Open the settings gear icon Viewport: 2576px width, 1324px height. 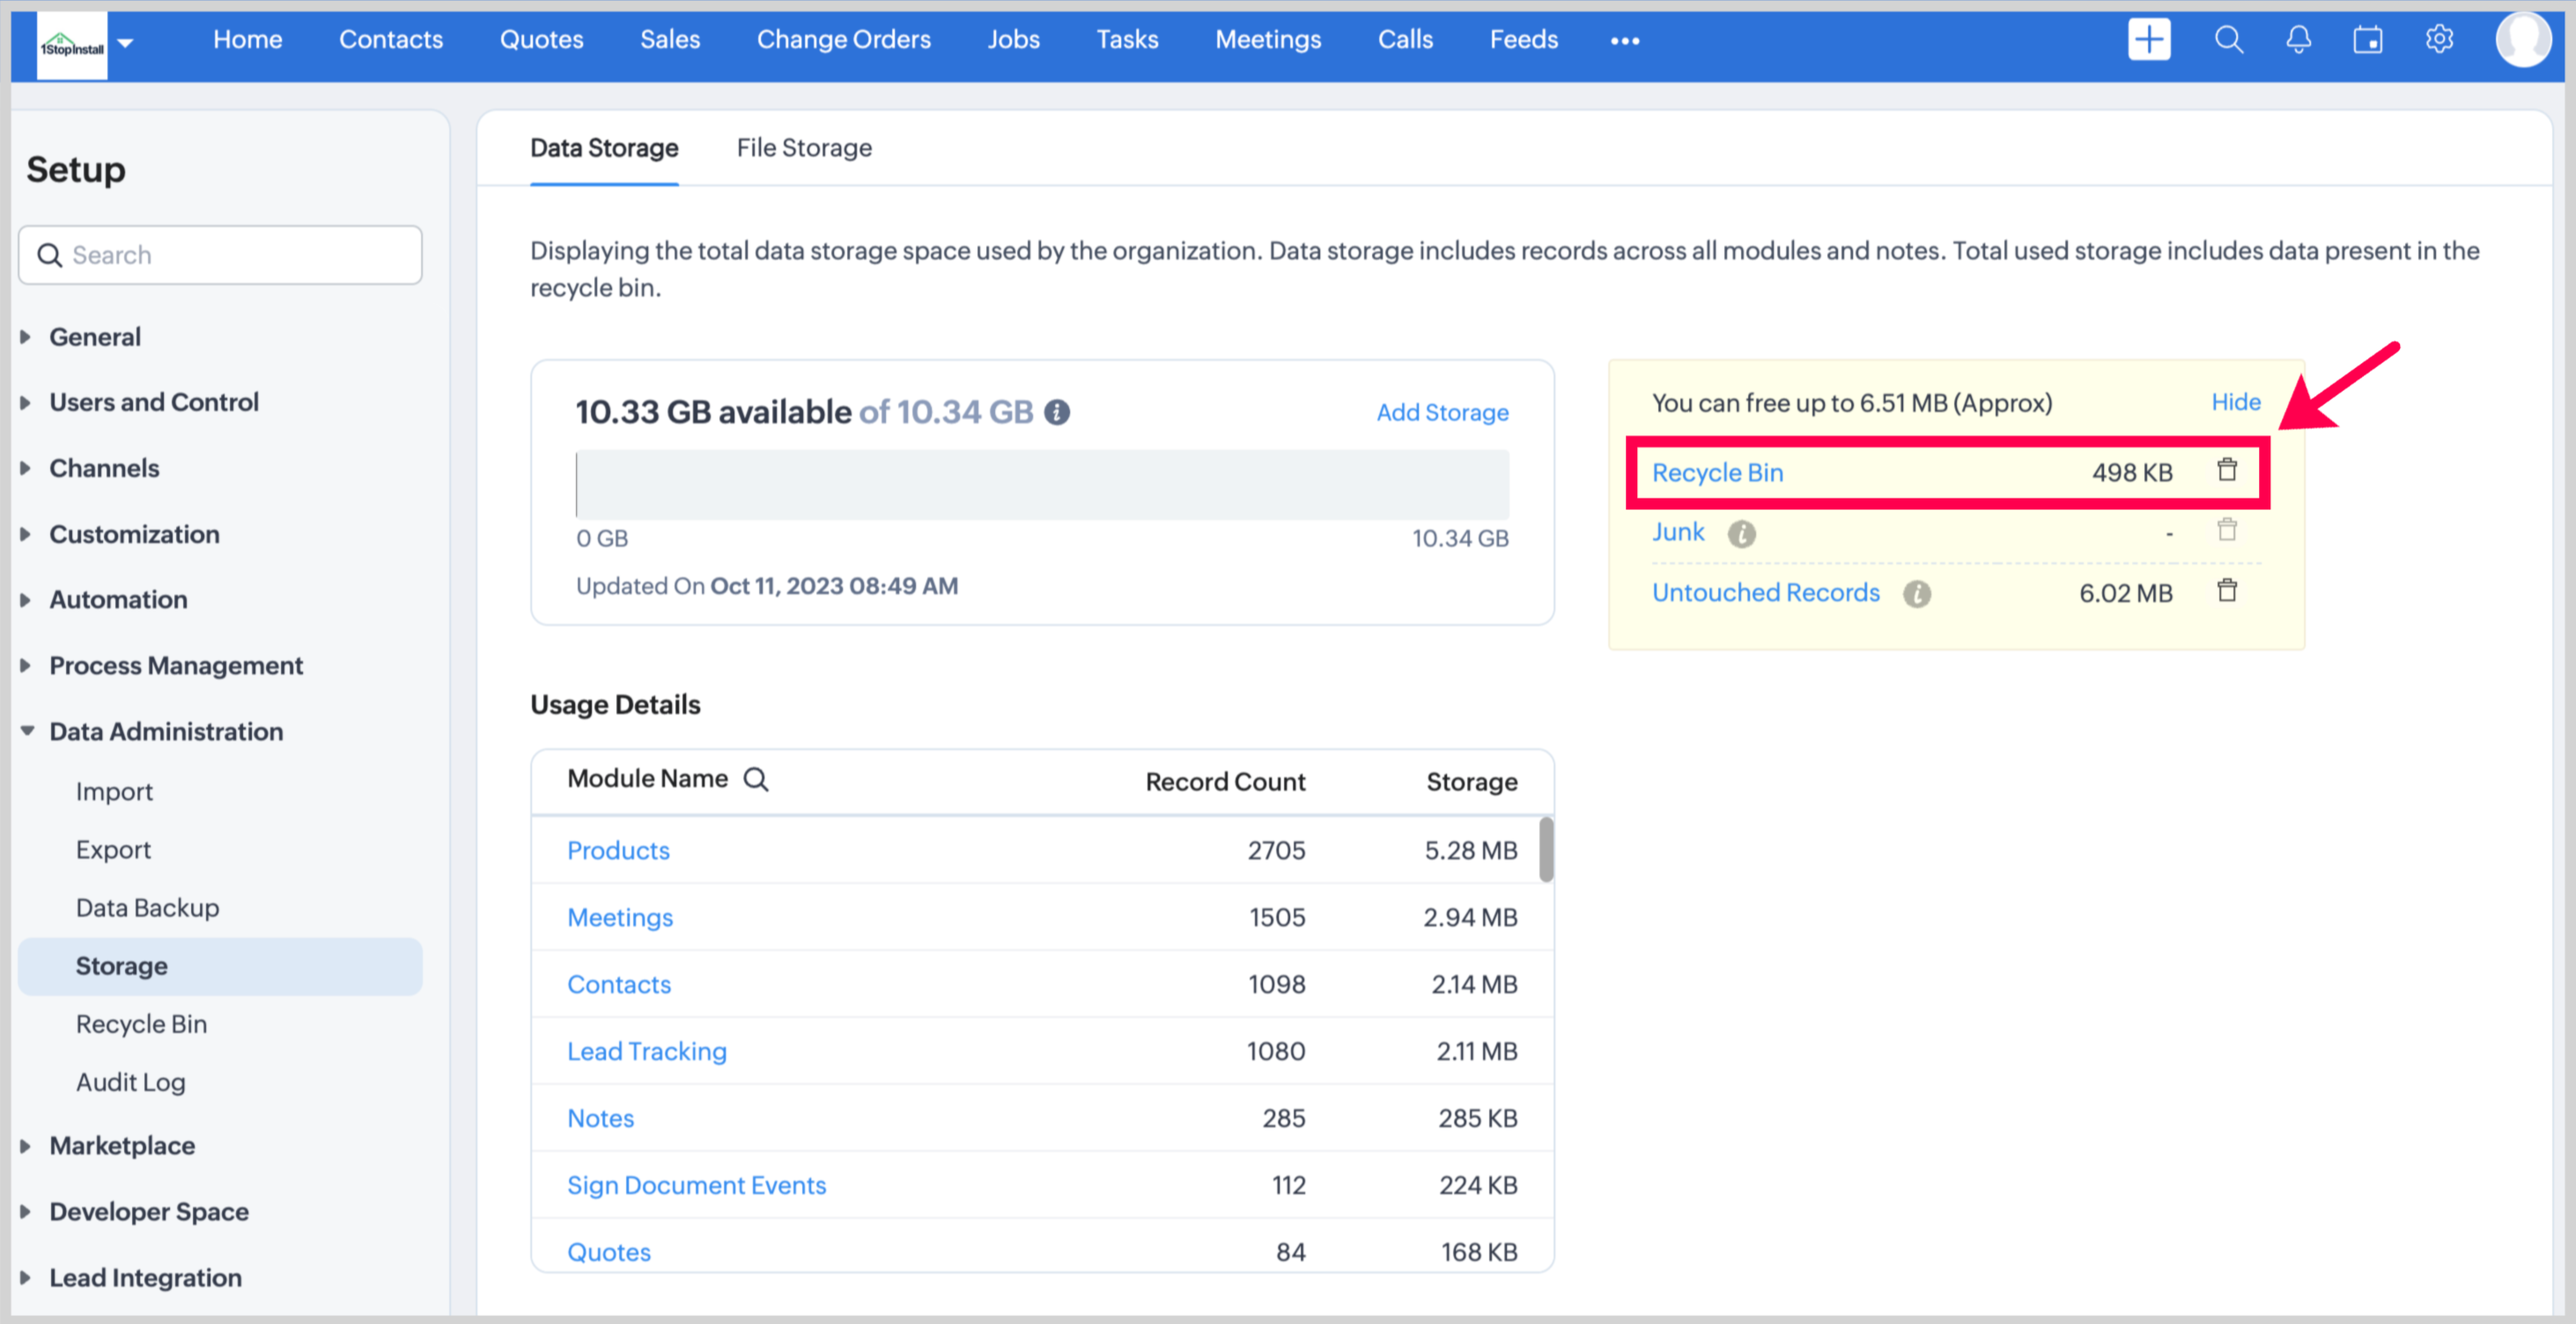pos(2439,40)
